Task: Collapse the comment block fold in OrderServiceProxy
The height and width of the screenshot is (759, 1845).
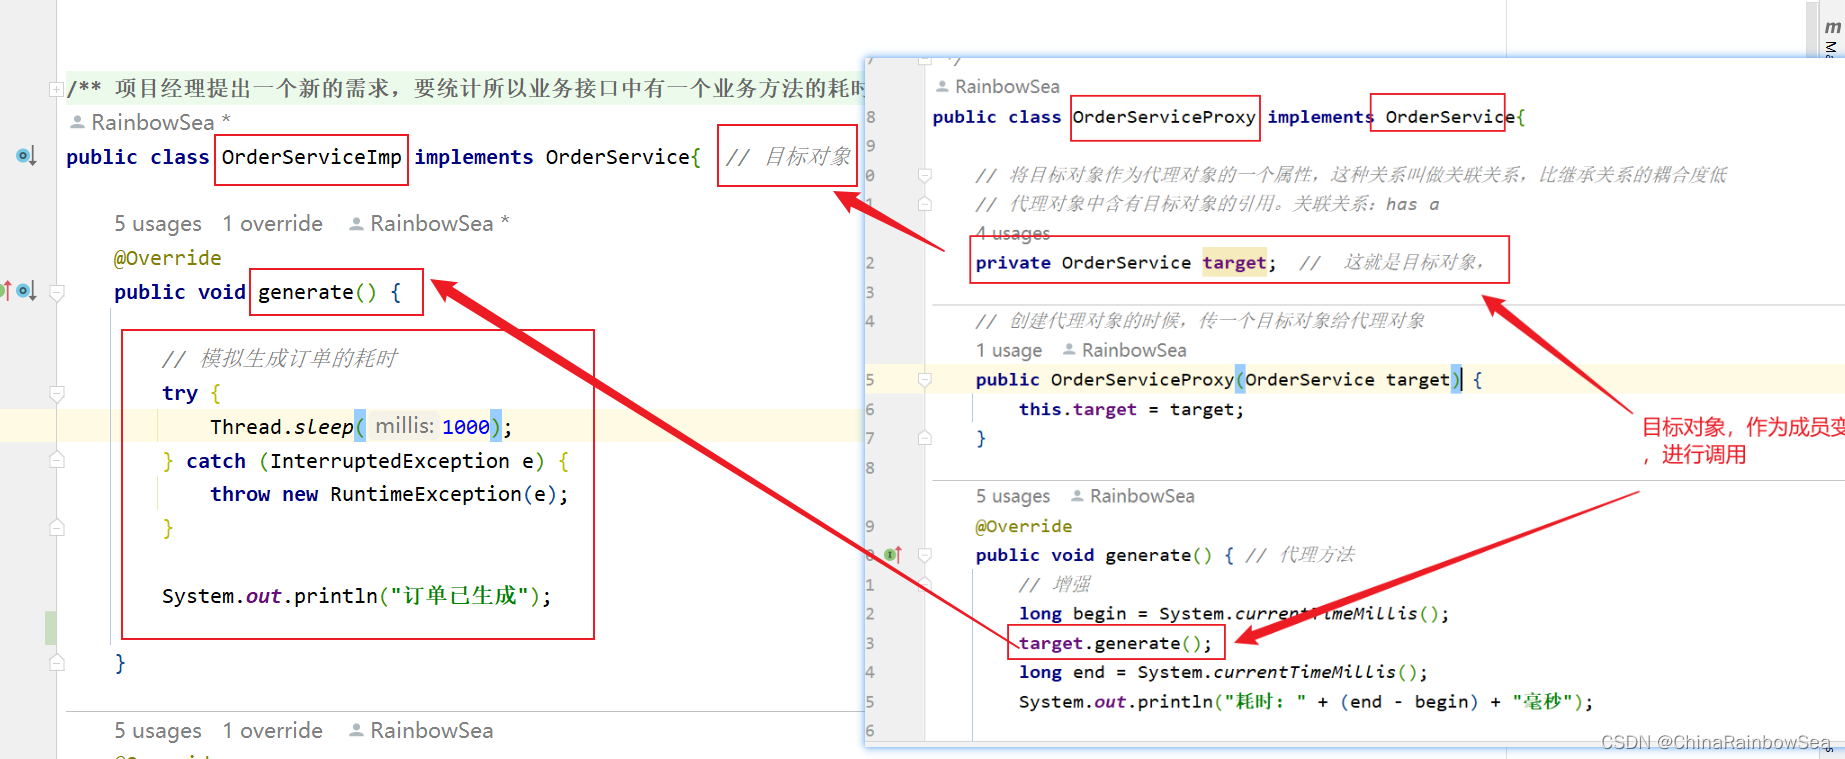Action: tap(925, 175)
